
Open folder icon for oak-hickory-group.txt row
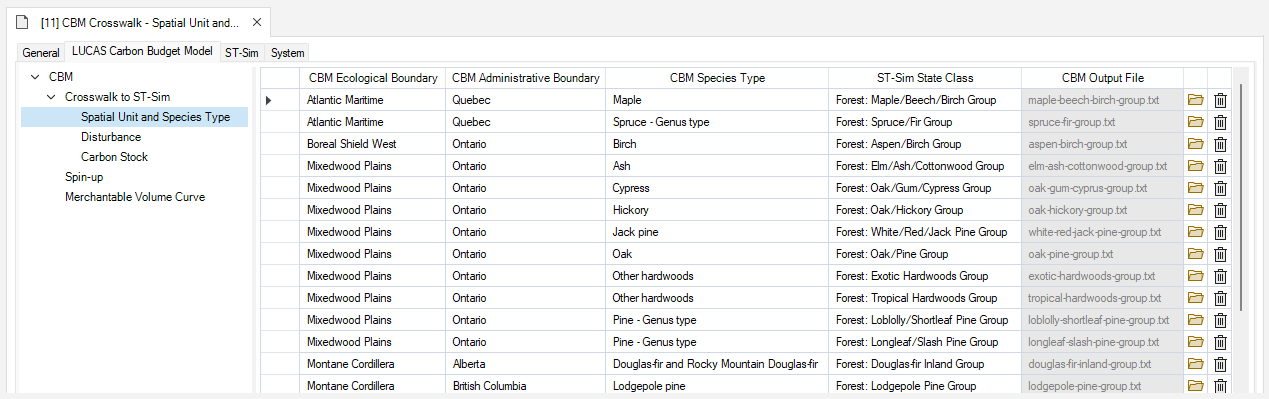1195,210
